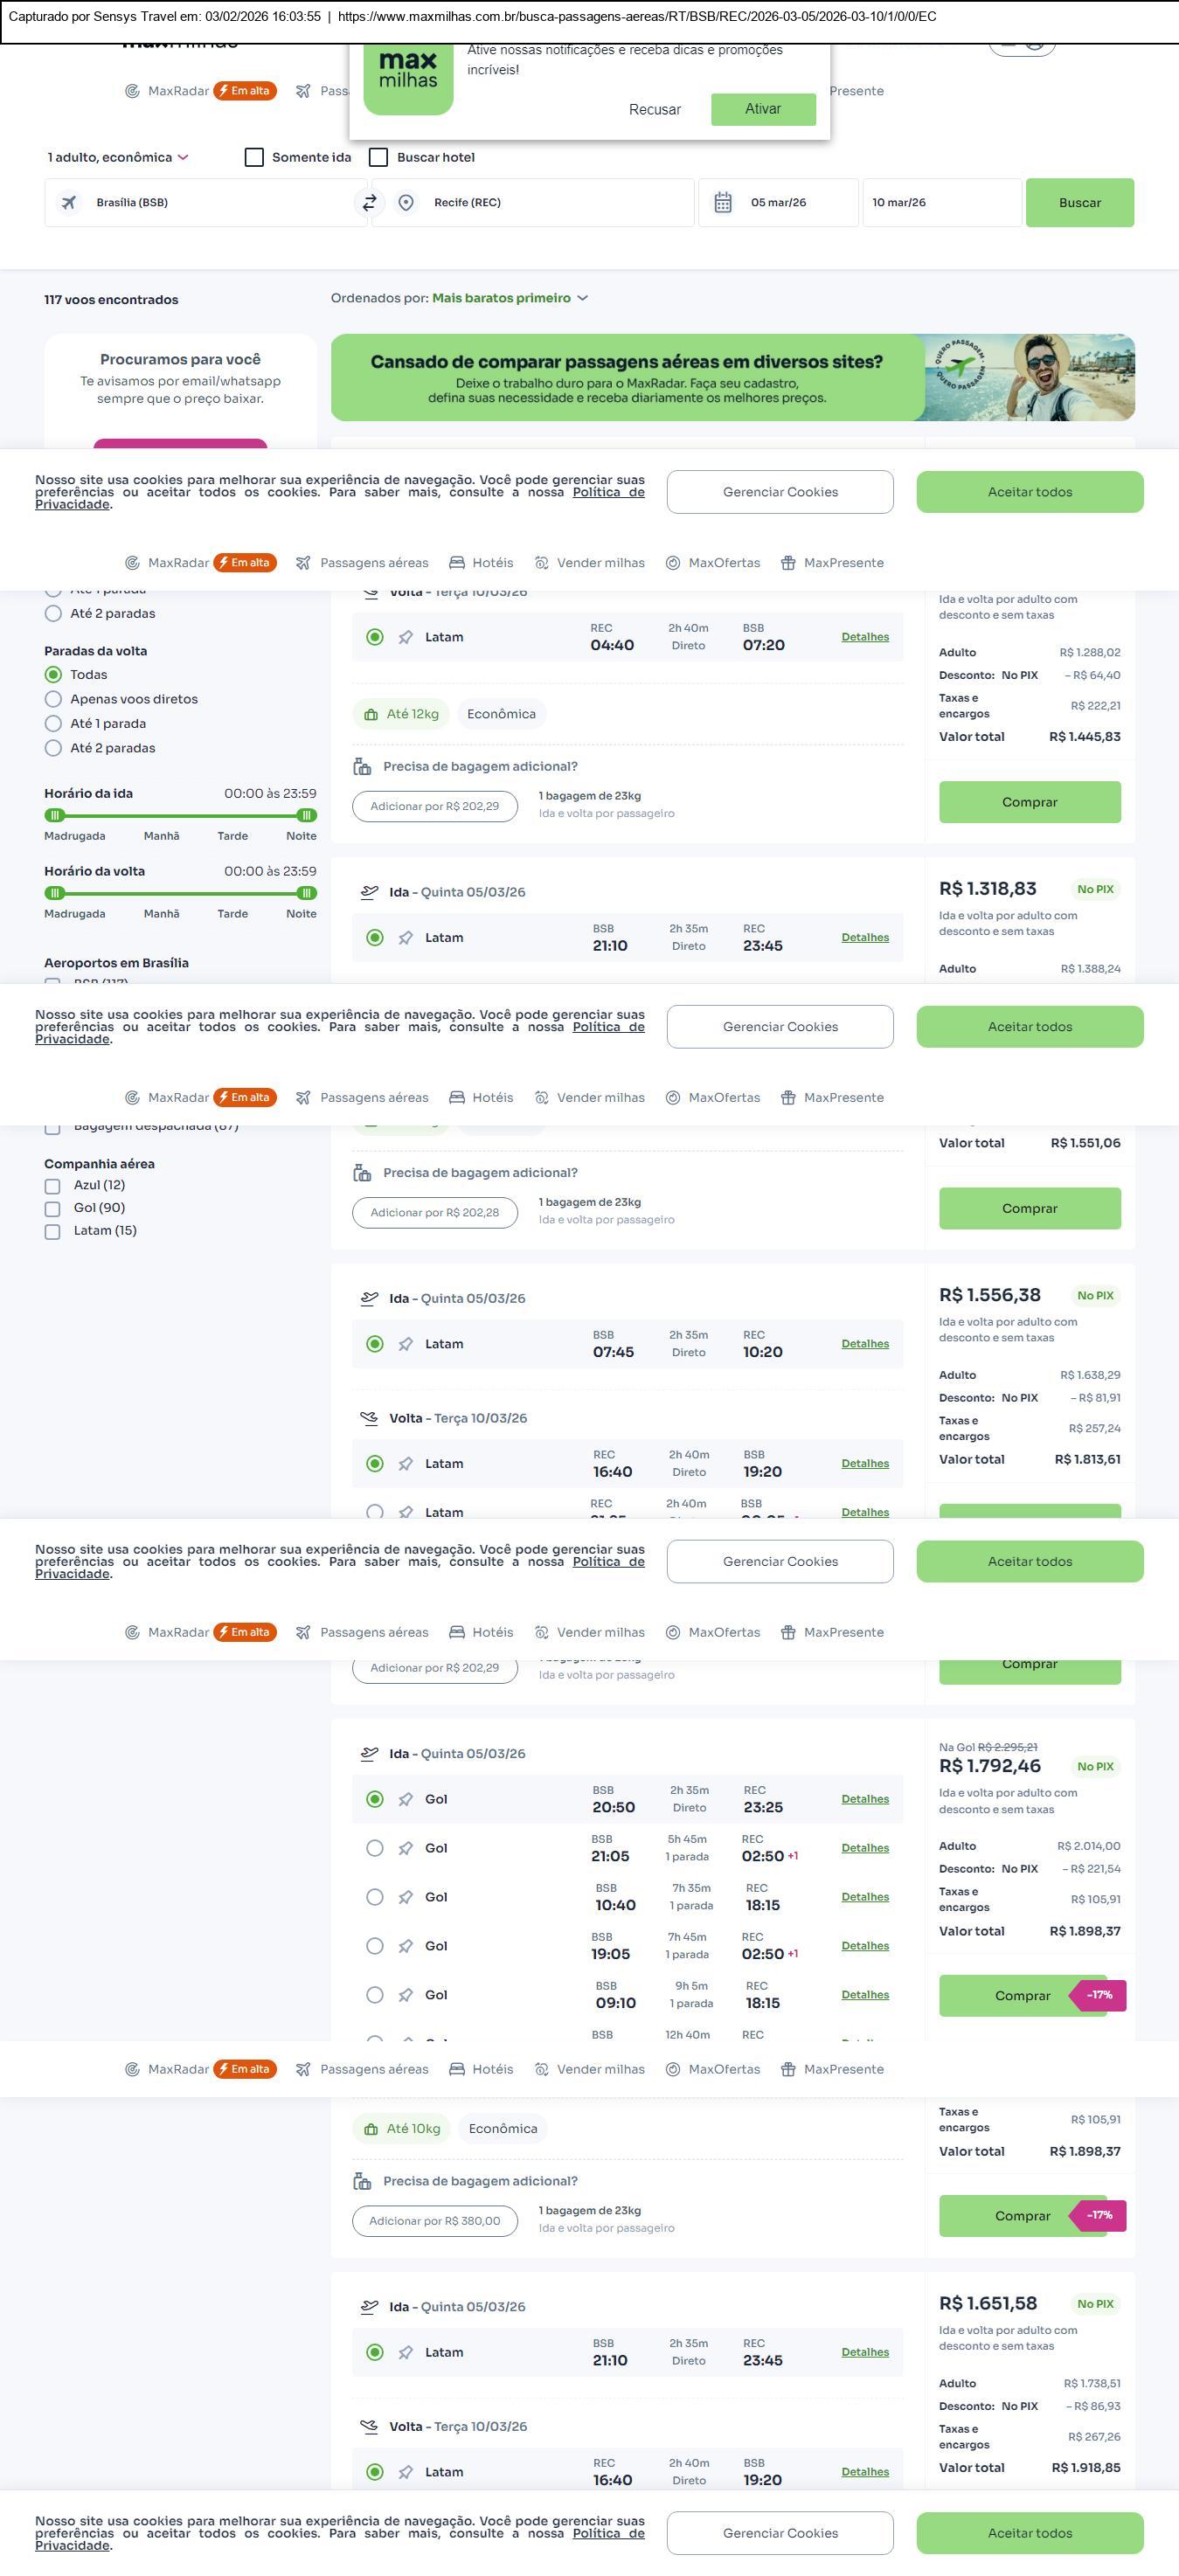Select Apenas voos diretos for the return
1179x2576 pixels.
pyautogui.click(x=54, y=699)
